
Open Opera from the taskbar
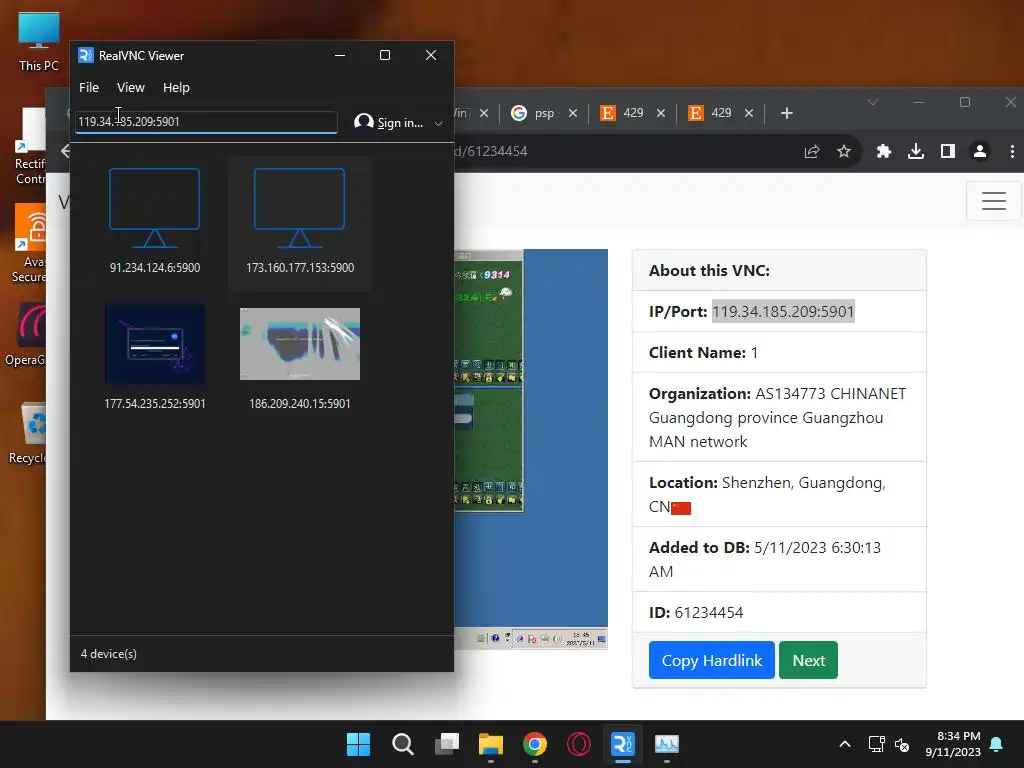[x=579, y=744]
